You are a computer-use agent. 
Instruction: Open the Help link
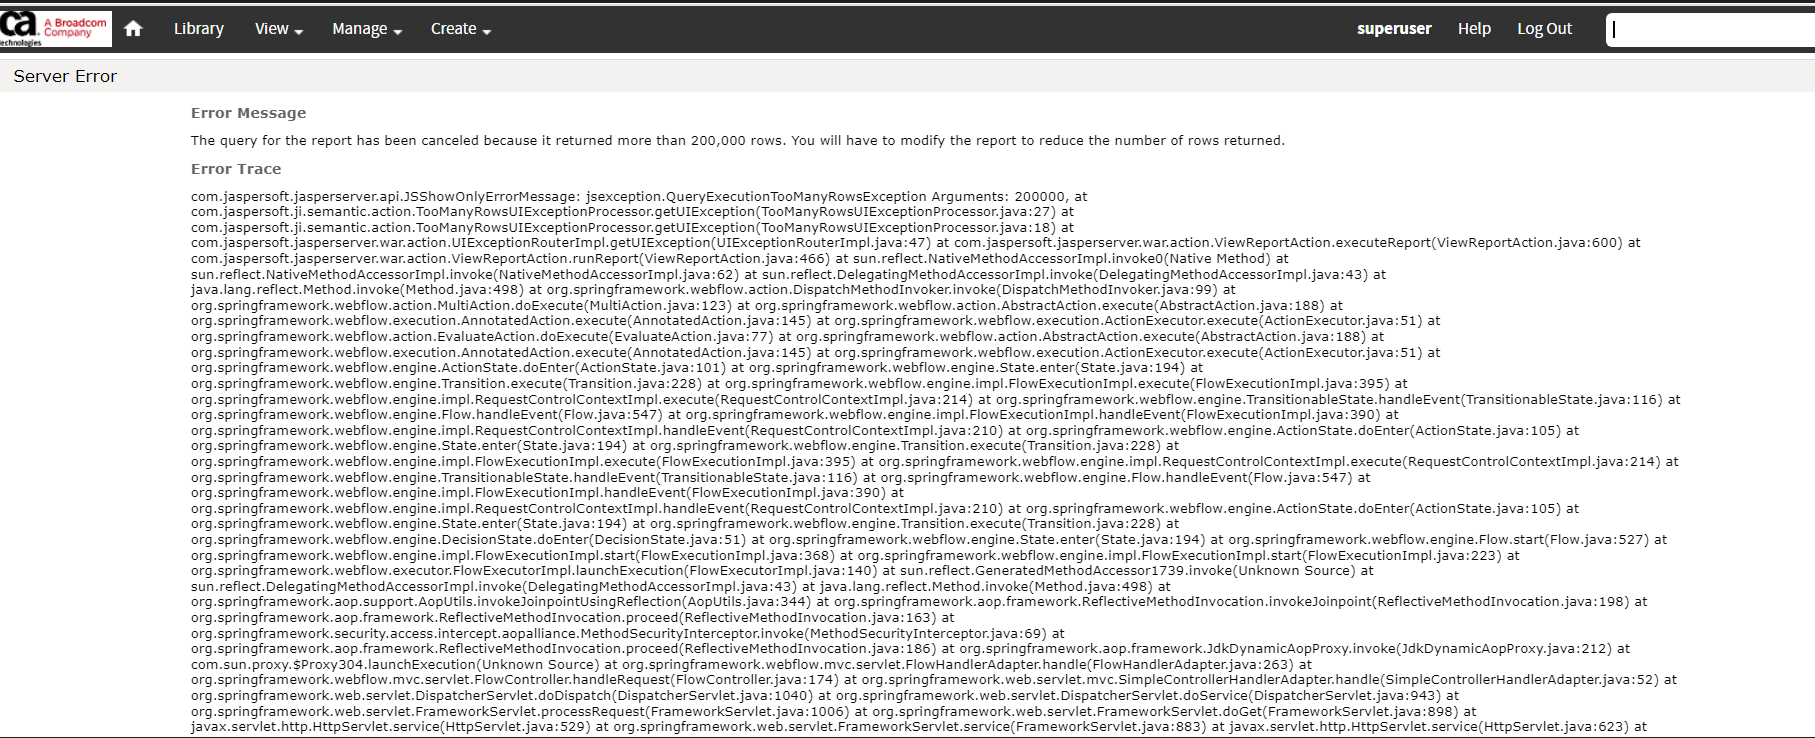pyautogui.click(x=1474, y=29)
